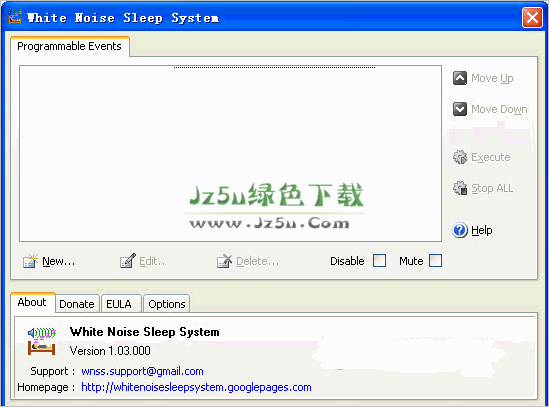Open the whitenoisesleepsystem.googlepages.com homepage link

point(196,387)
